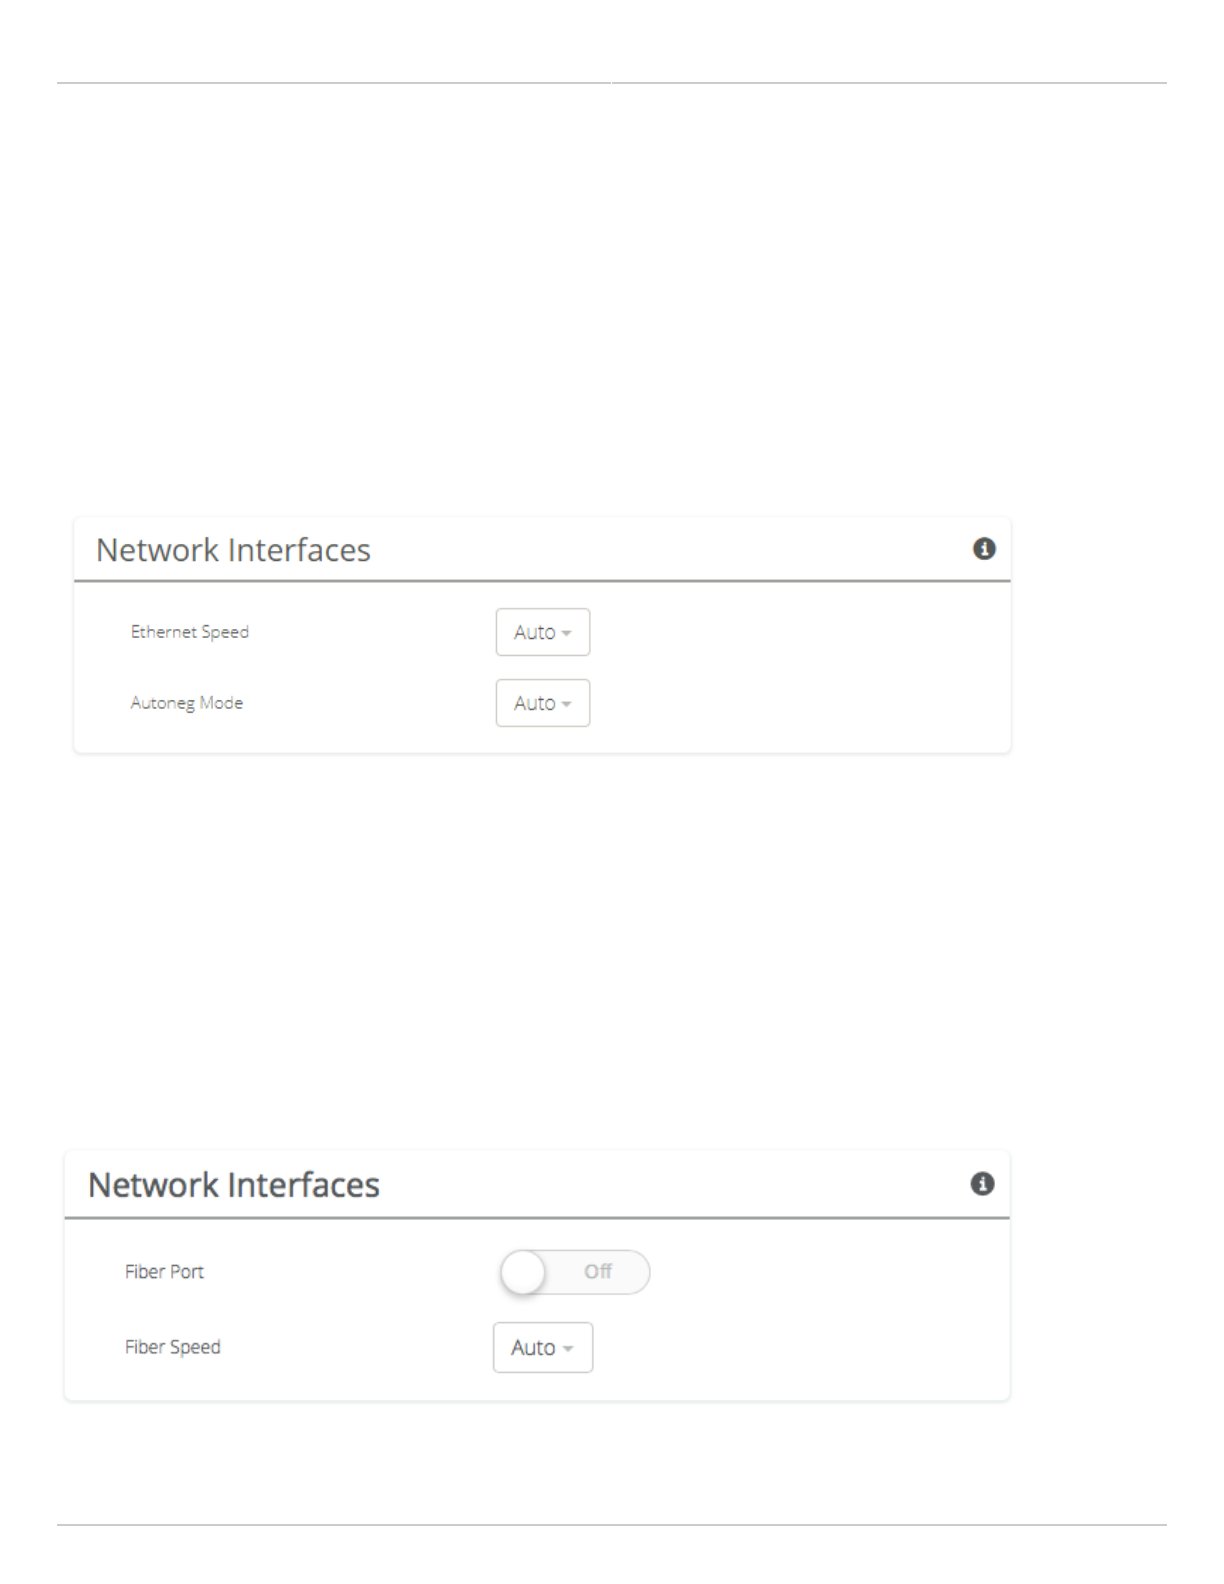Click Auto text in Autoneg Mode selector
The image size is (1224, 1584).
[x=534, y=703]
